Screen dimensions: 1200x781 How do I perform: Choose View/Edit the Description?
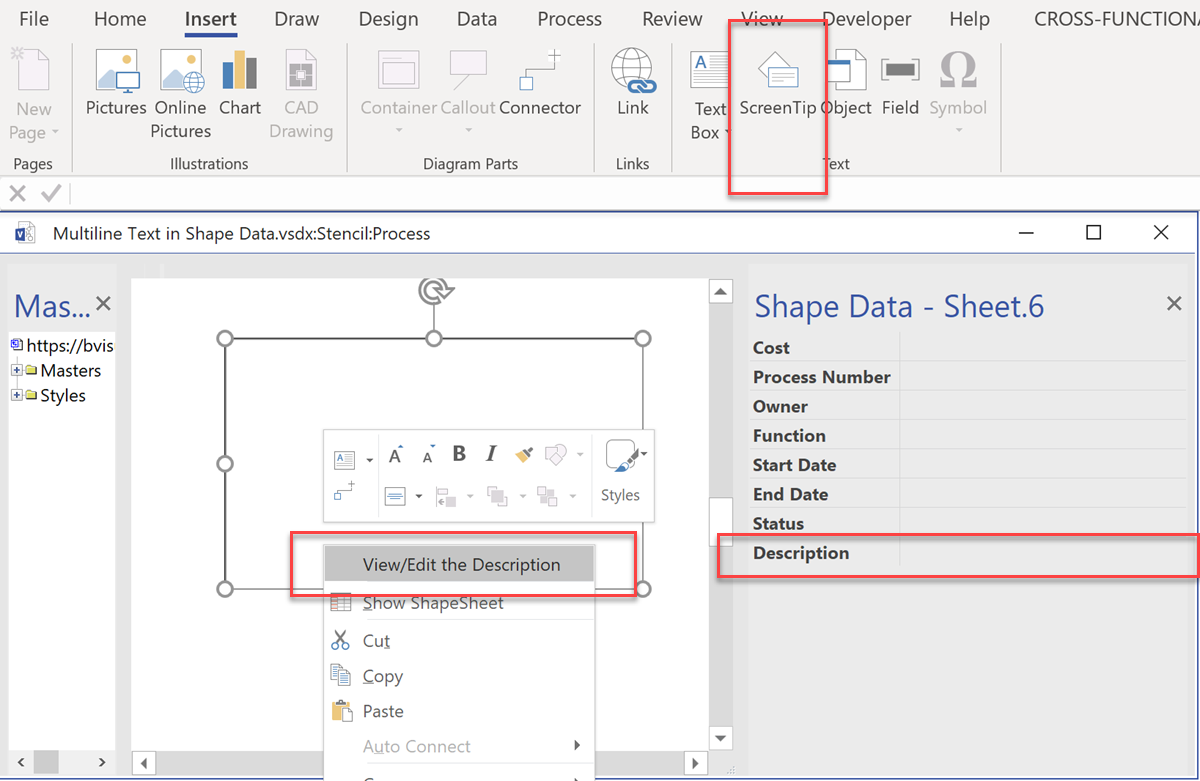click(x=461, y=564)
